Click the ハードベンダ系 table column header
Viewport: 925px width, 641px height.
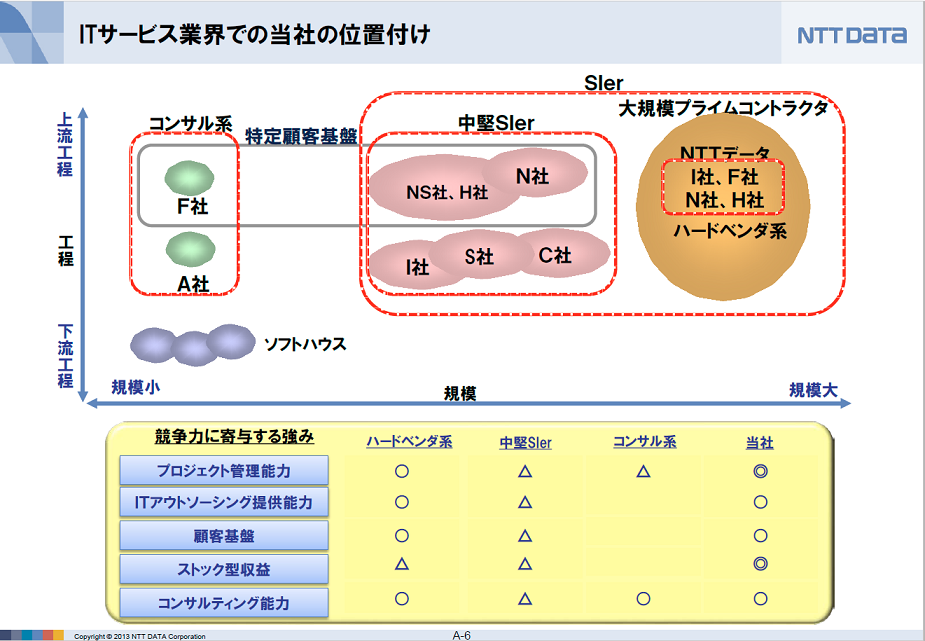(409, 442)
